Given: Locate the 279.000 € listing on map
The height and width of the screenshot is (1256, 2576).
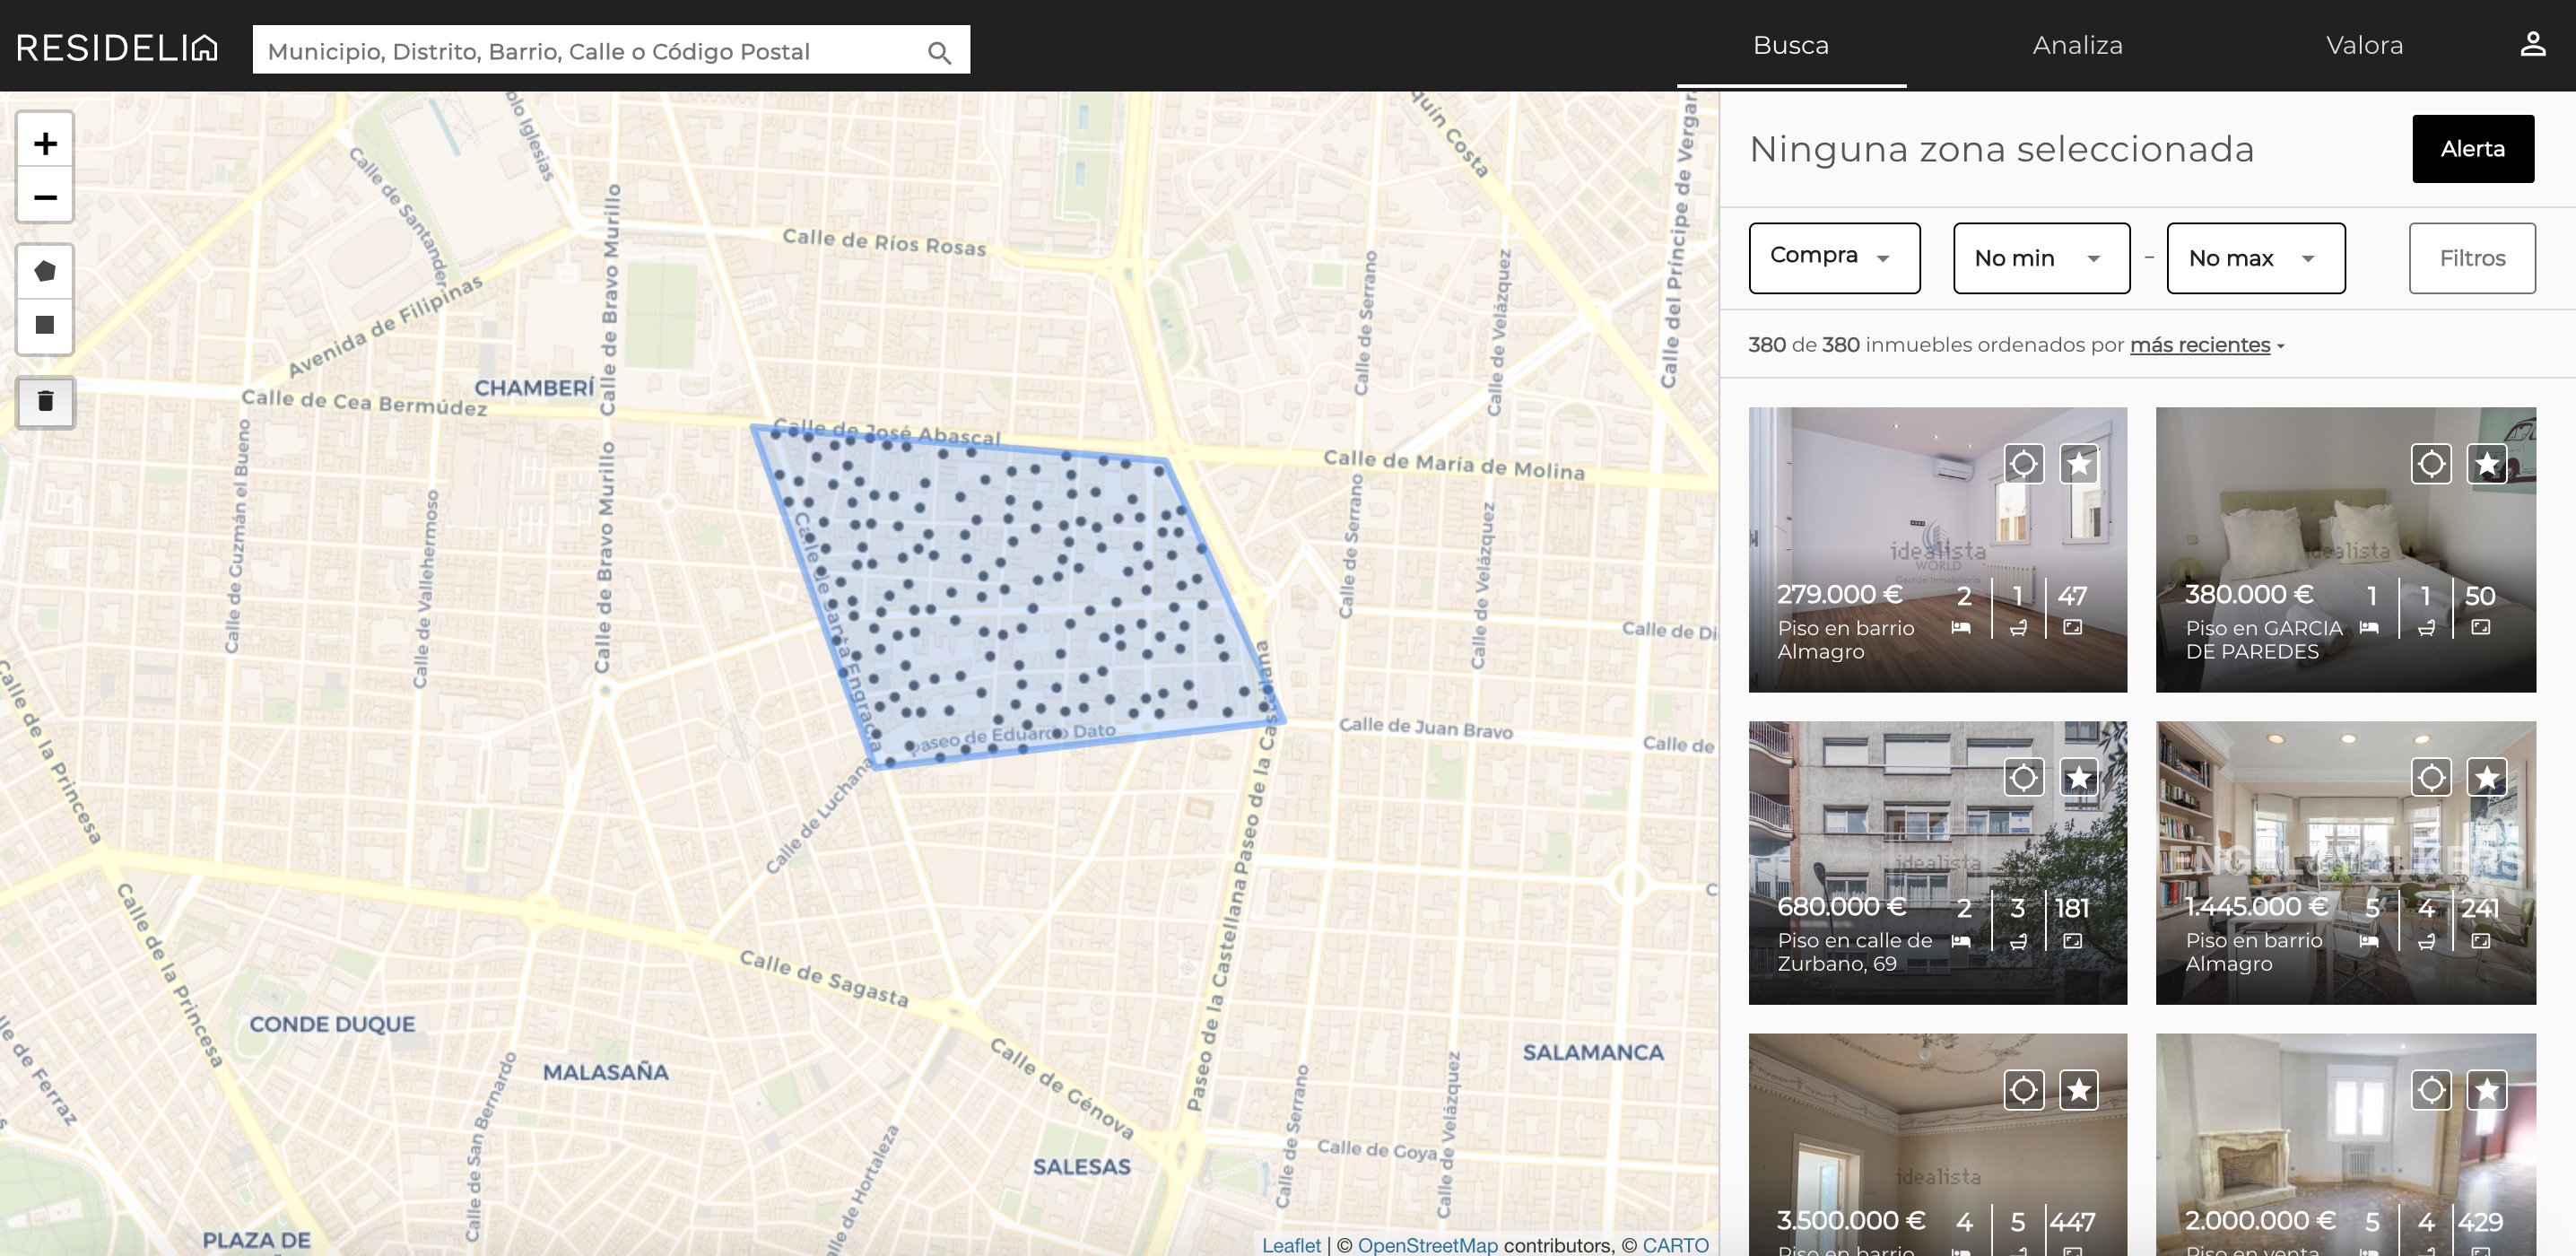Looking at the screenshot, I should click(2023, 464).
